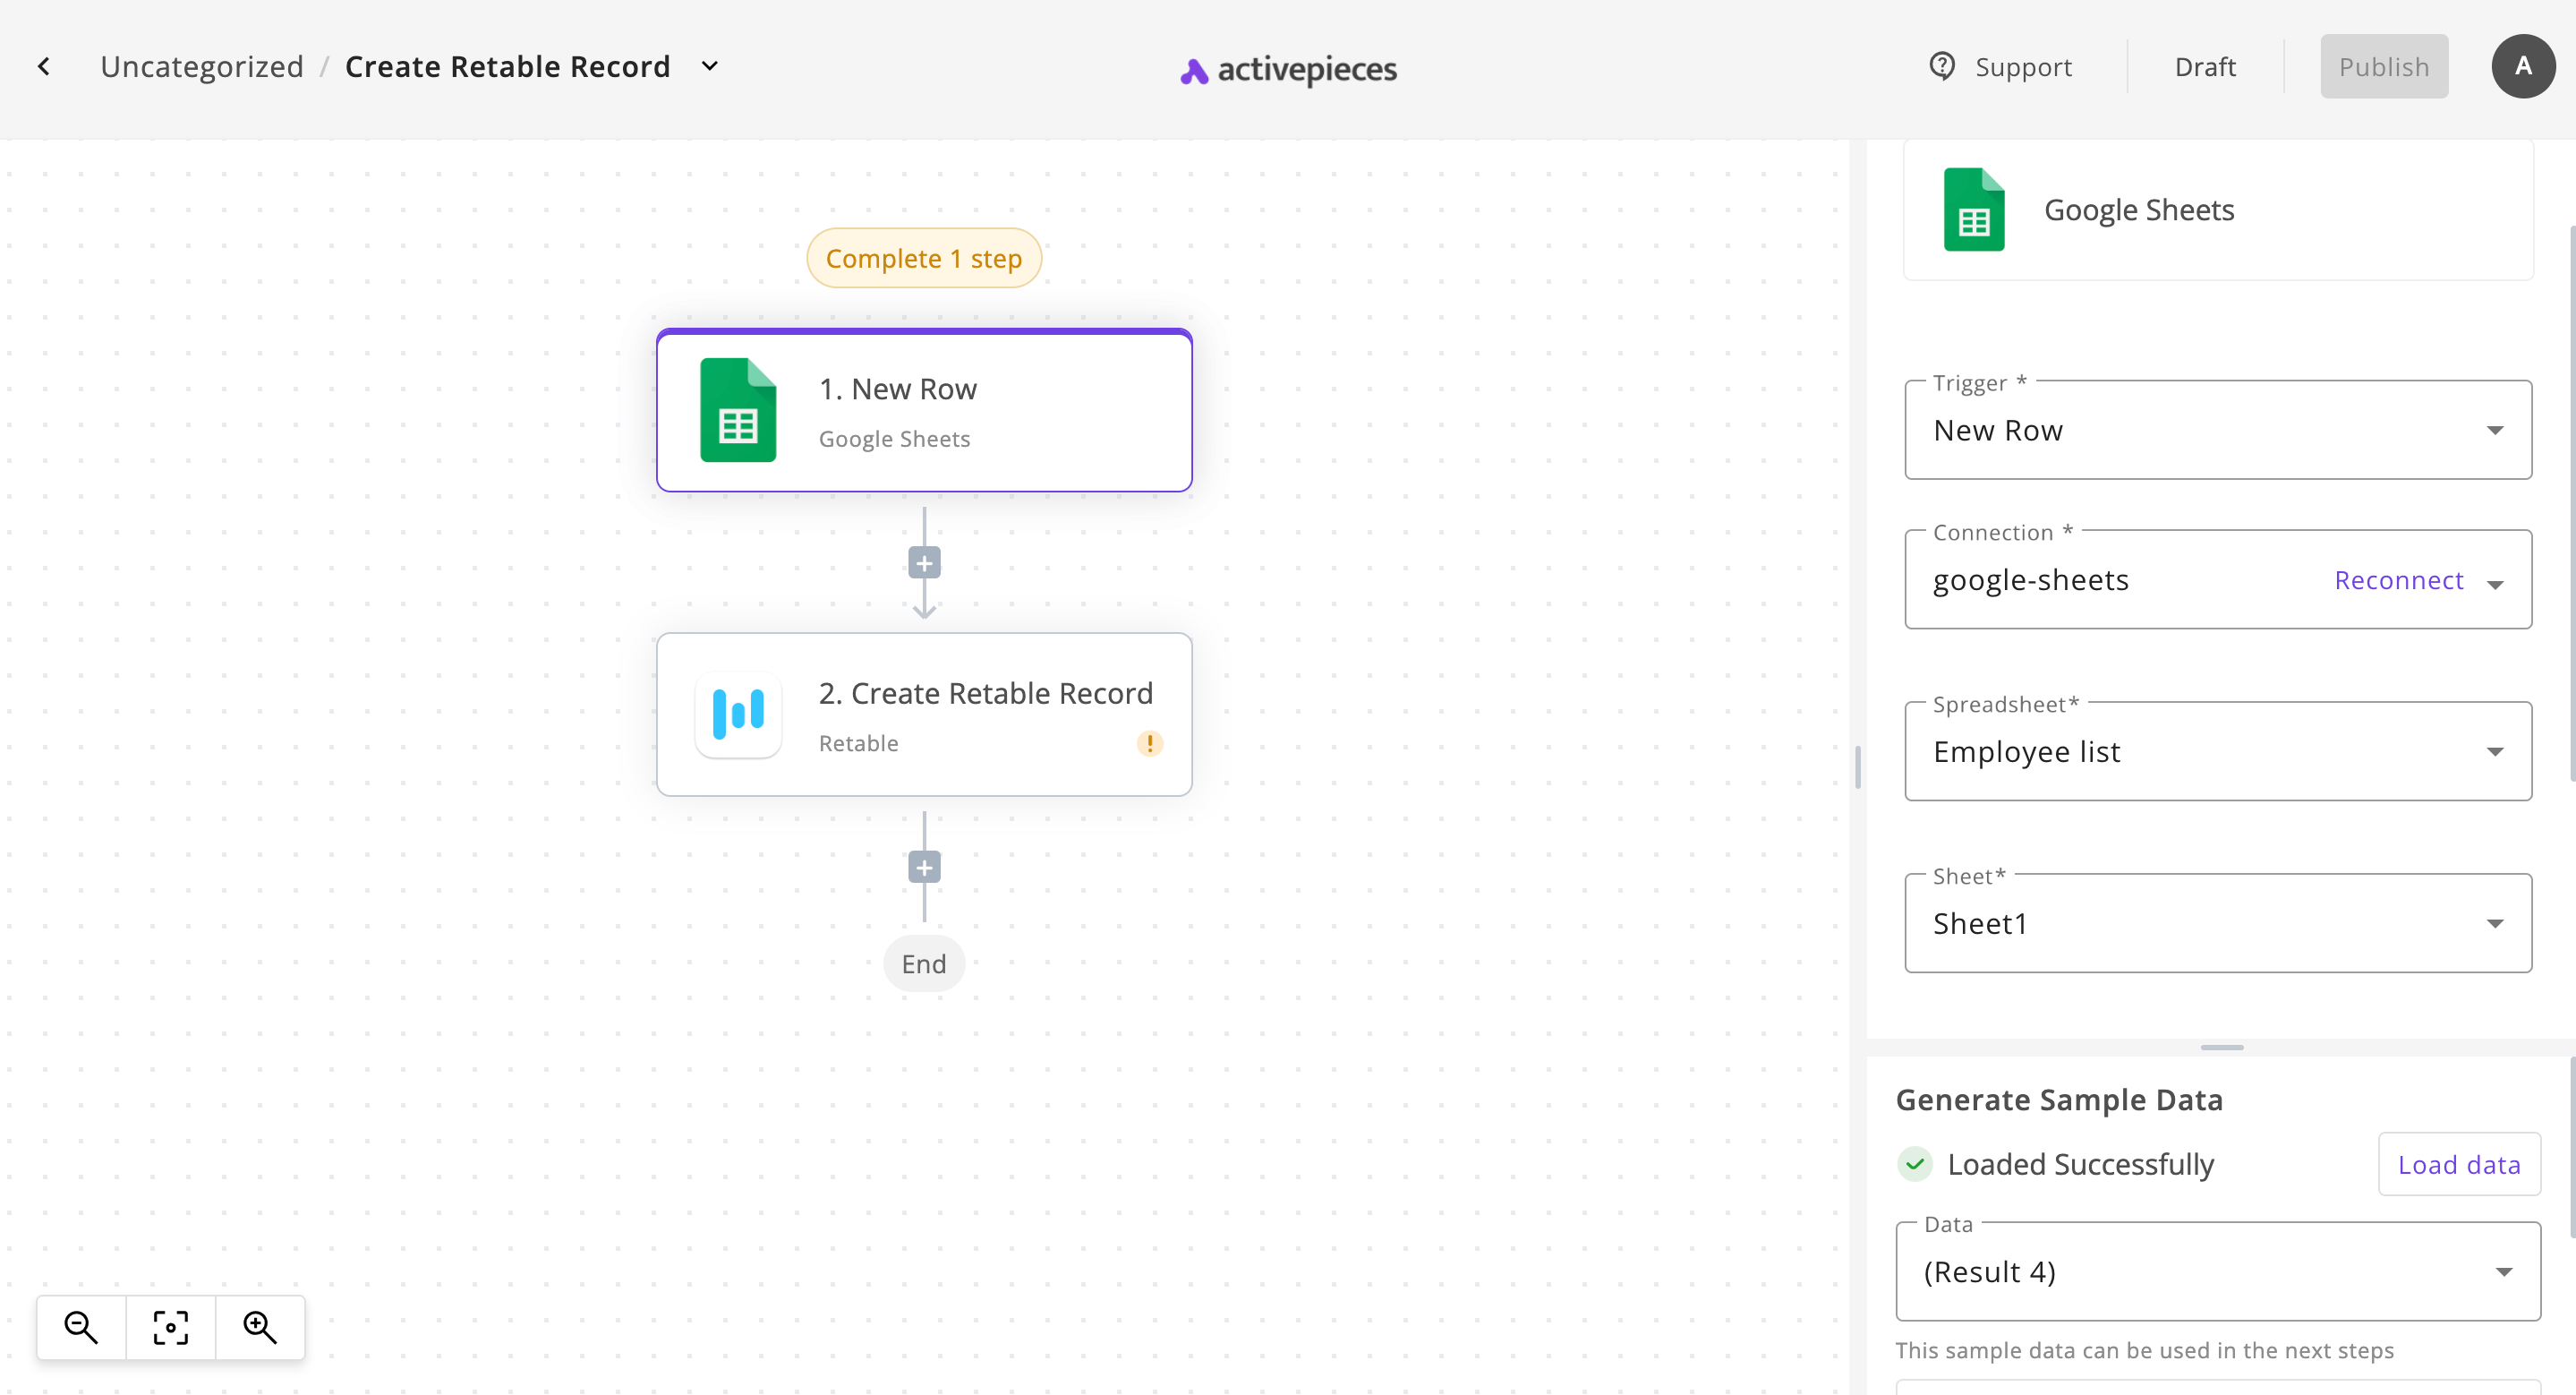
Task: Click the plus icon above the End node
Action: pos(923,868)
